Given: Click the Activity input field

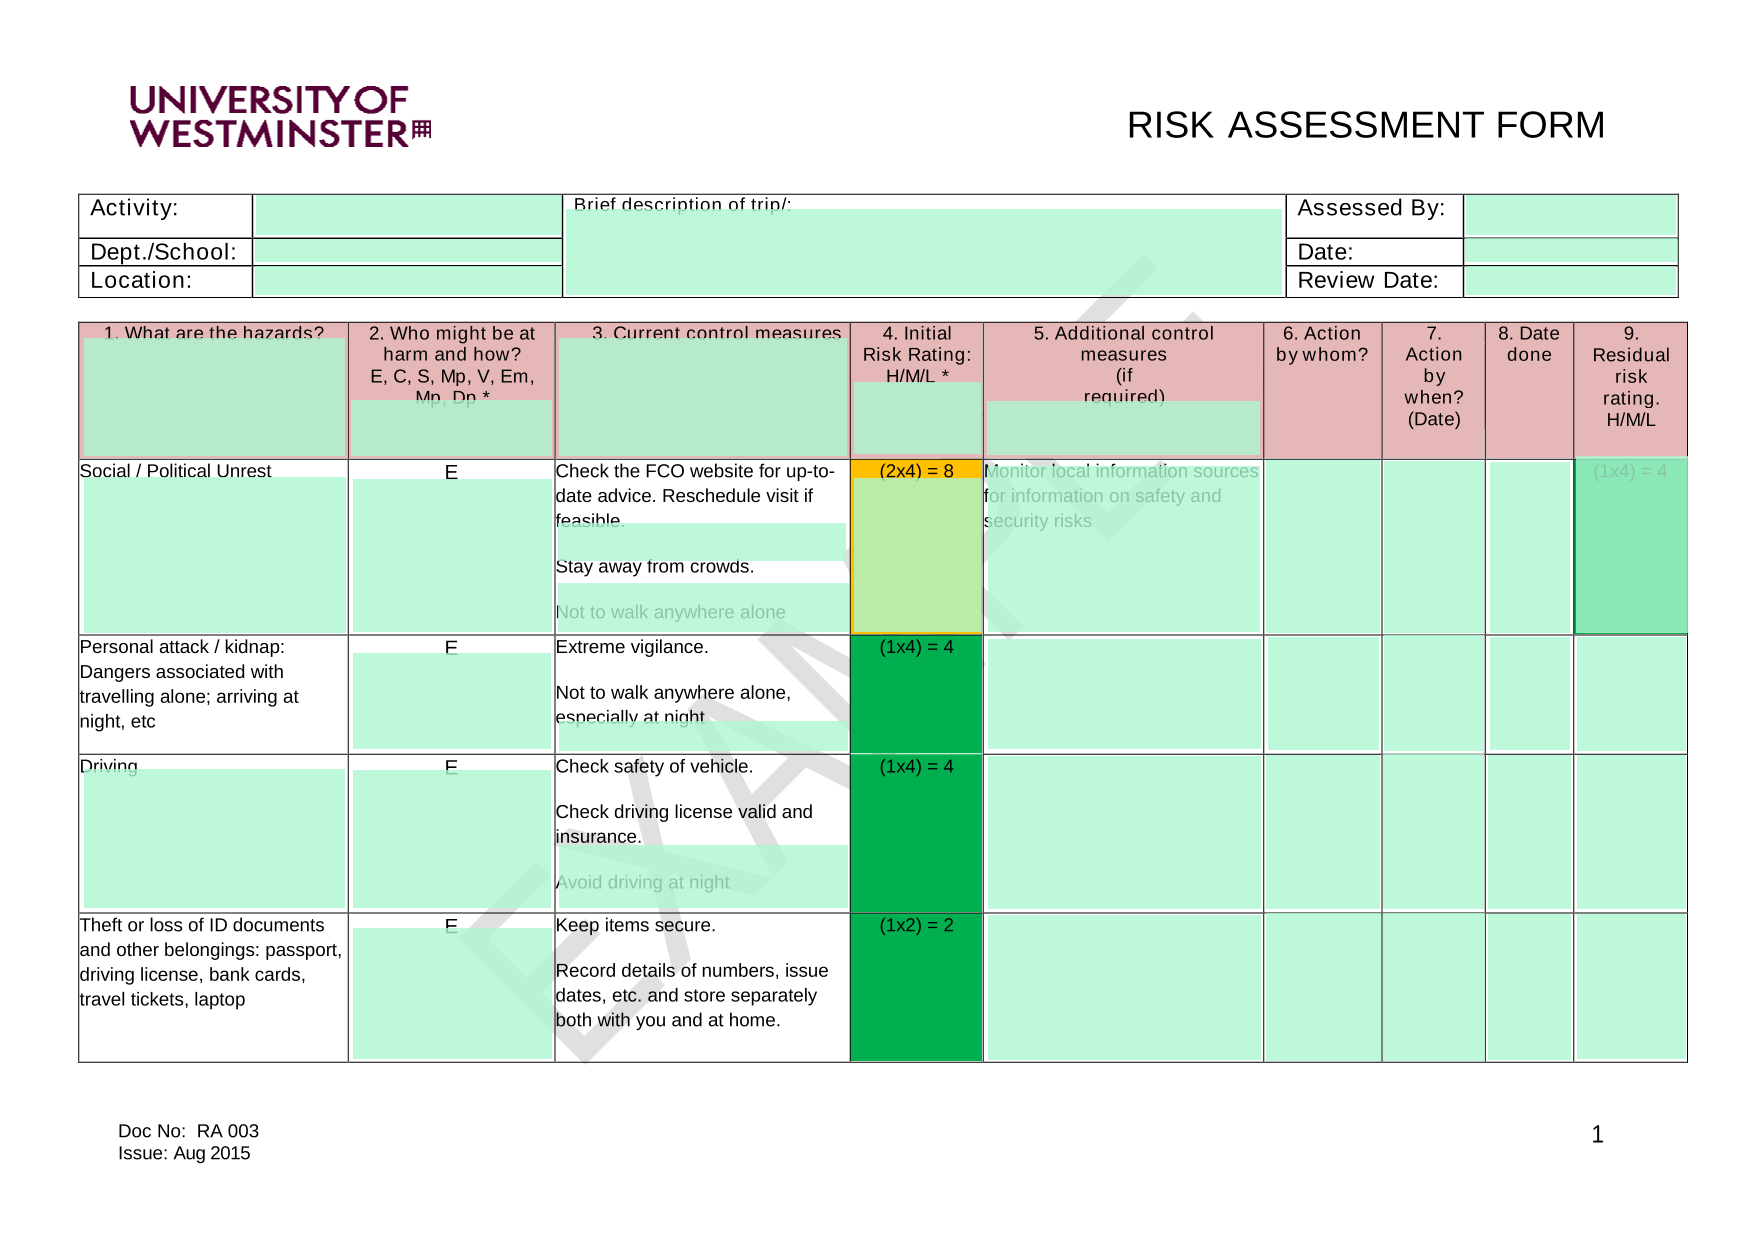Looking at the screenshot, I should pyautogui.click(x=408, y=215).
